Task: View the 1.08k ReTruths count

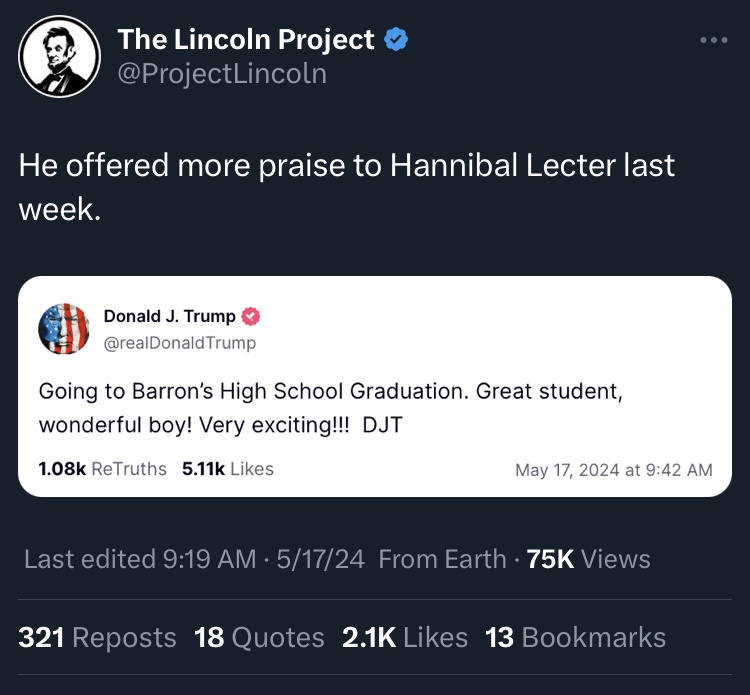Action: tap(102, 469)
